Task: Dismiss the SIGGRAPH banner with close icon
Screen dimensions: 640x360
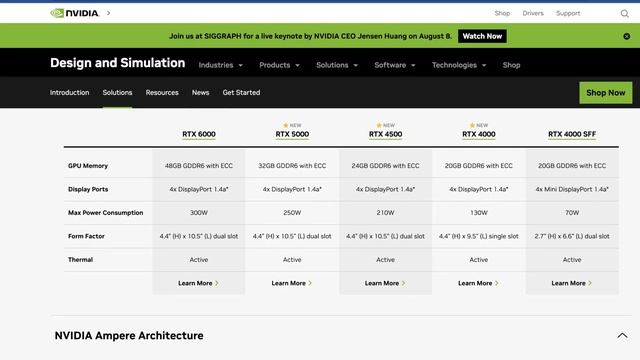Action: (x=627, y=36)
